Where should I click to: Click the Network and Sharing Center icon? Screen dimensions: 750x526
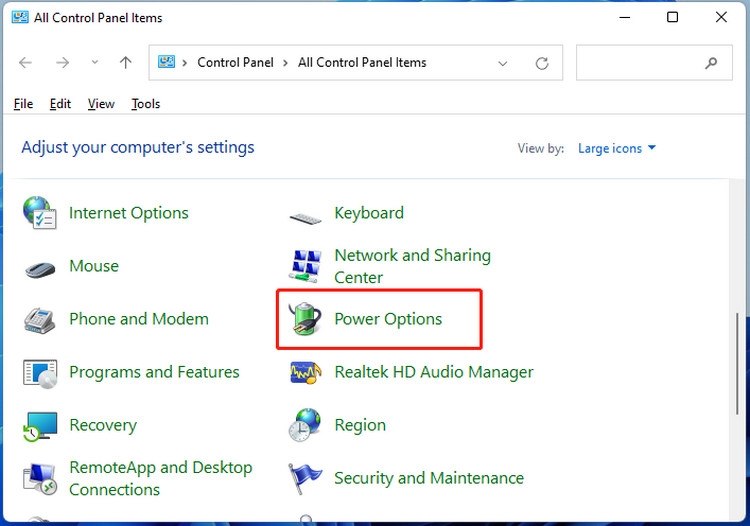tap(305, 266)
